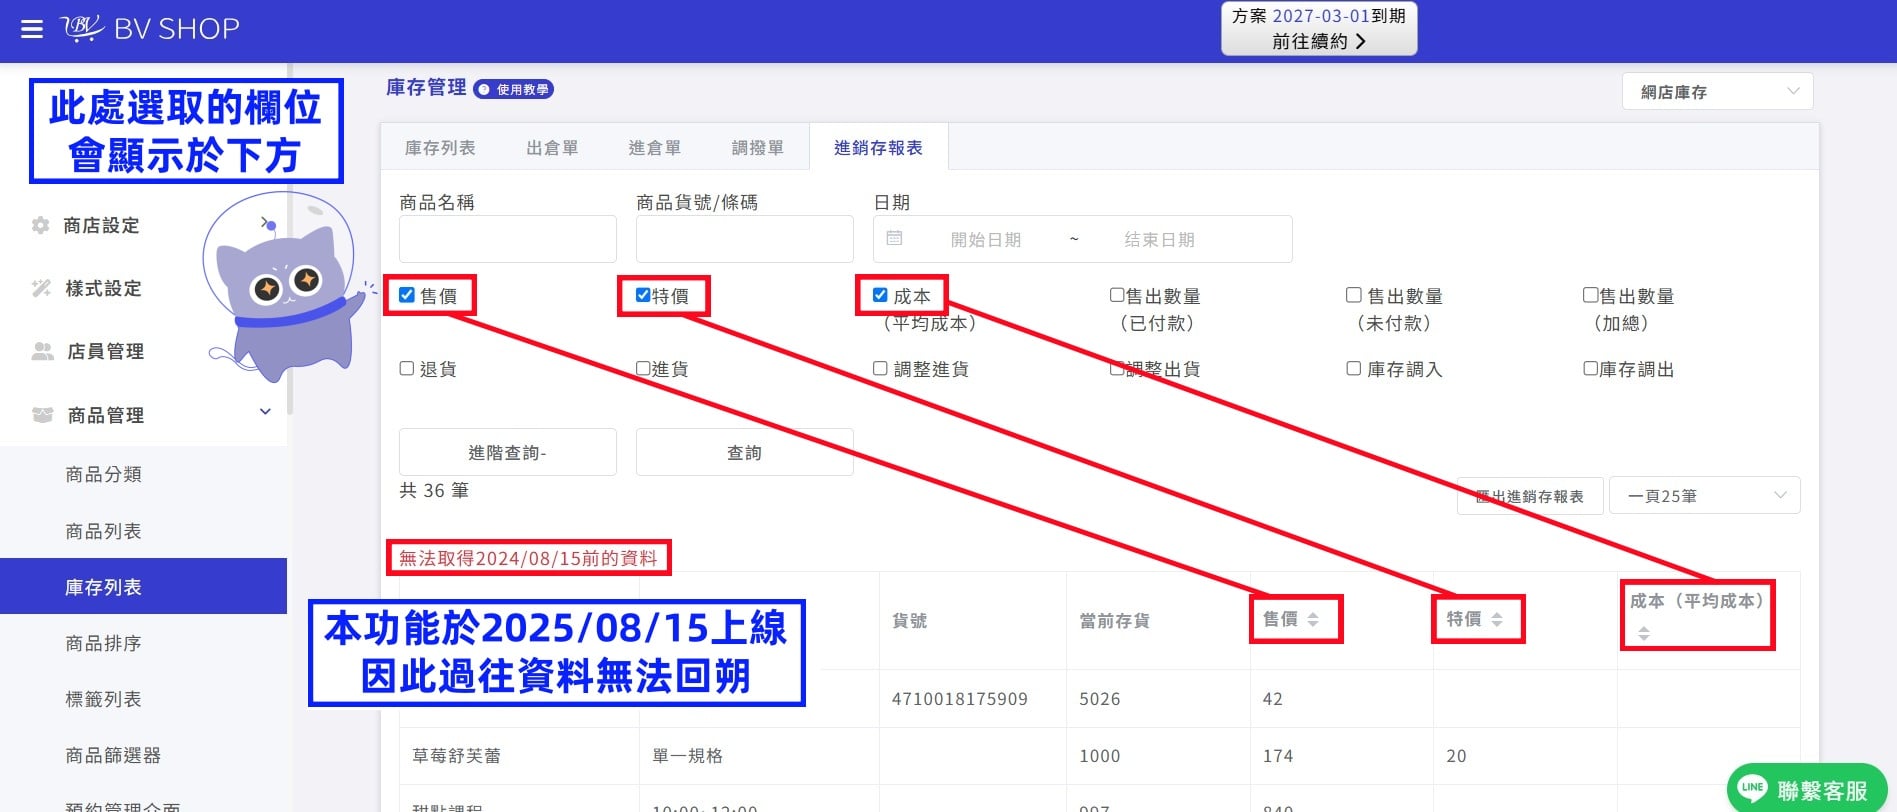Image resolution: width=1897 pixels, height=812 pixels.
Task: Check the 售出數量（已付款） checkbox
Action: pyautogui.click(x=1117, y=295)
